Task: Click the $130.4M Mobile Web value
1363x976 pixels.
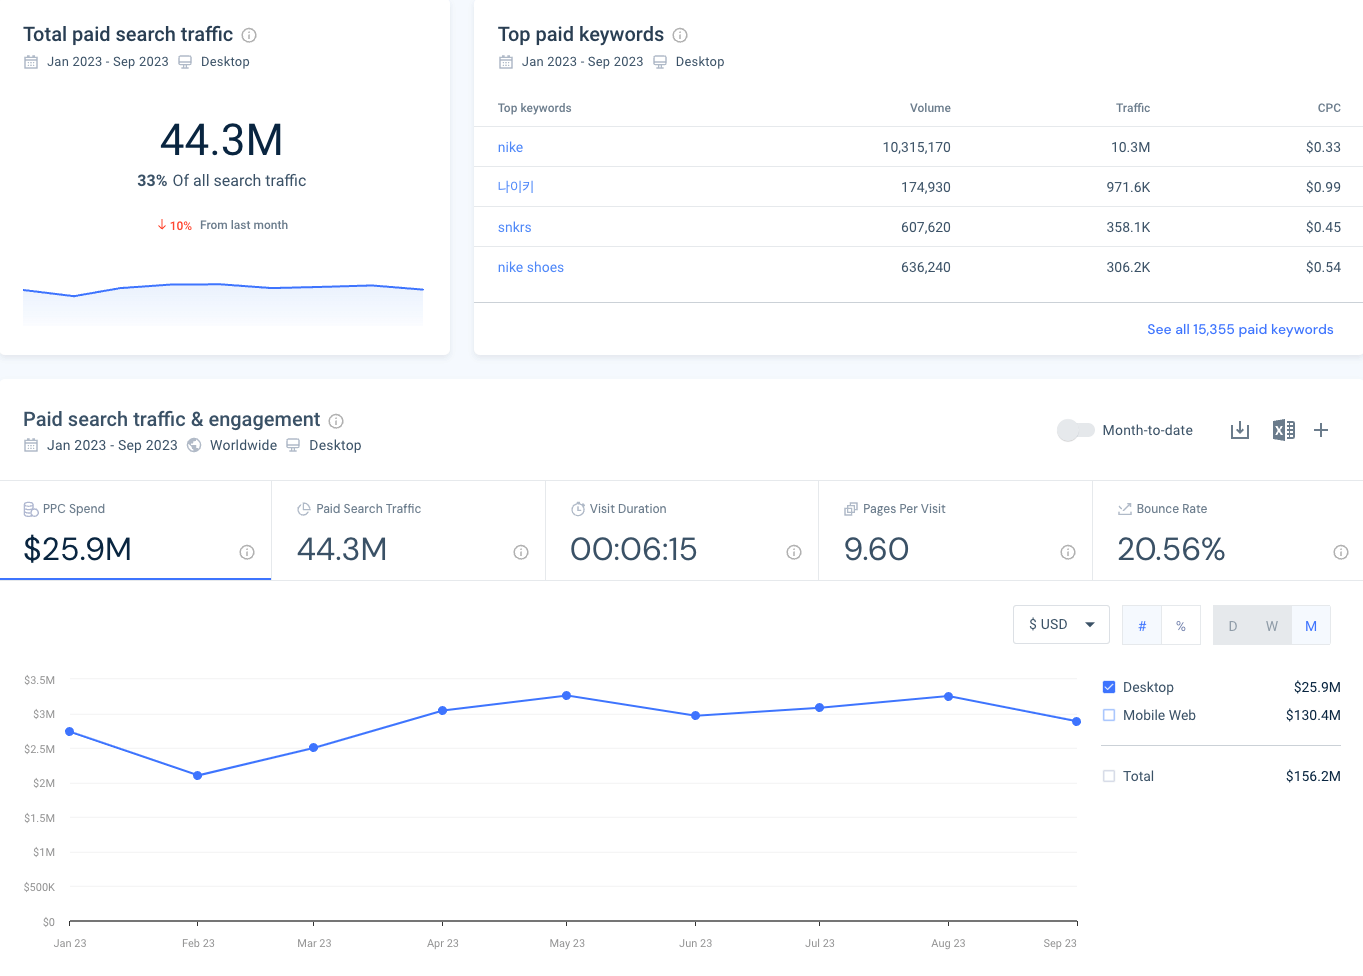Action: (1313, 715)
